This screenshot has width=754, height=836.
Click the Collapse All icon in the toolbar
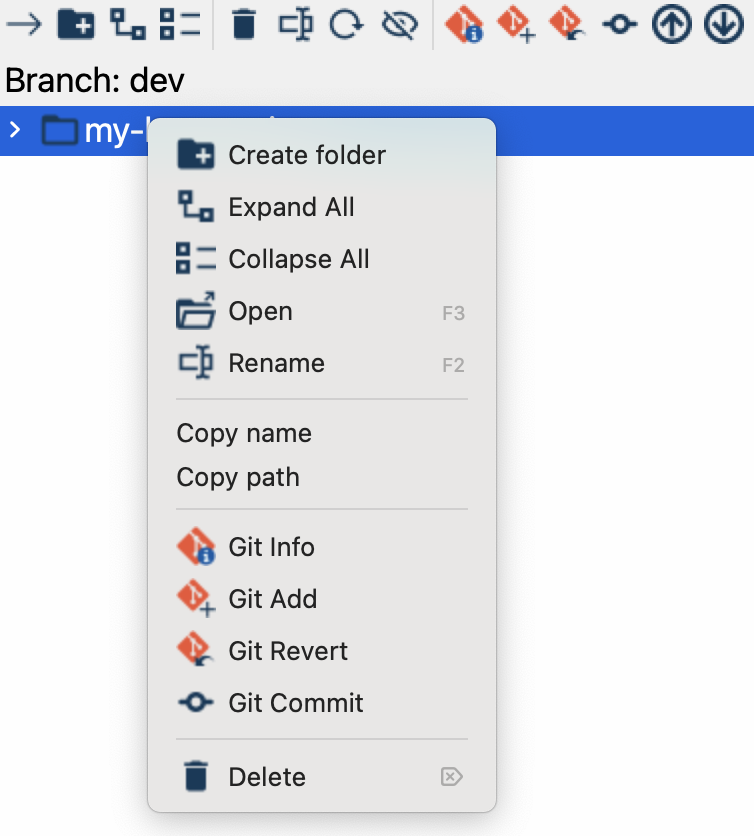[180, 24]
